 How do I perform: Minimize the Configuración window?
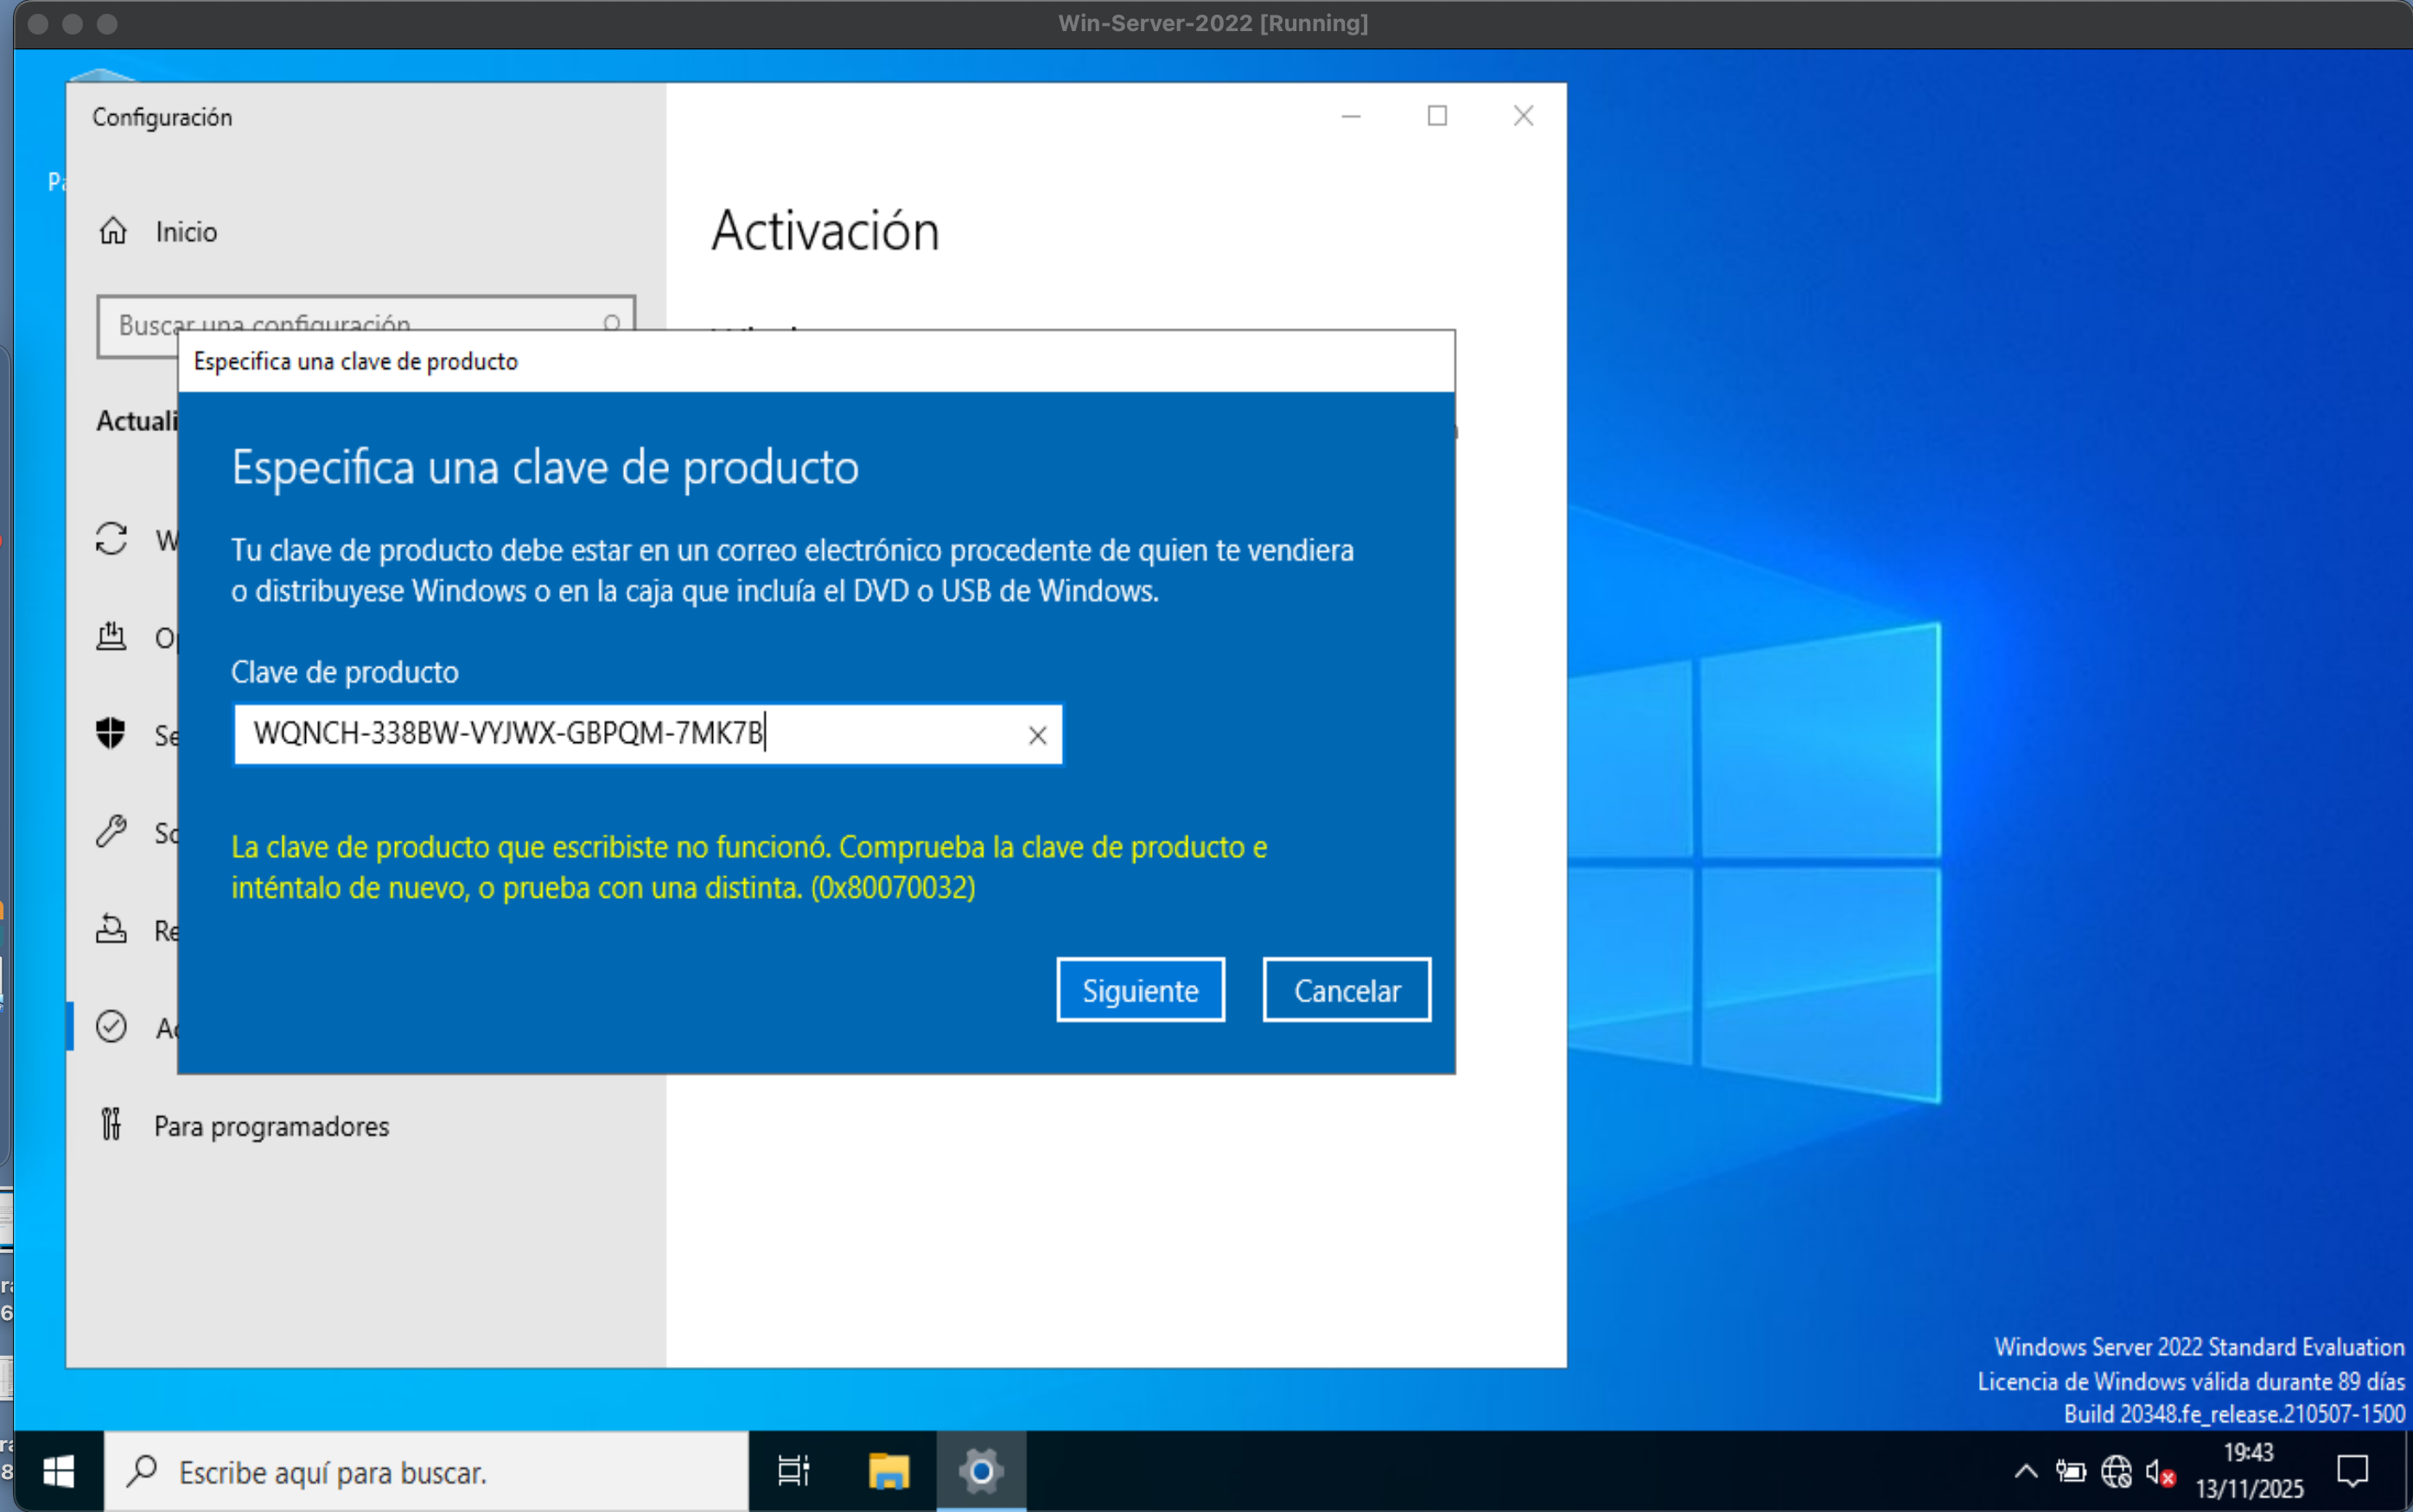coord(1351,116)
